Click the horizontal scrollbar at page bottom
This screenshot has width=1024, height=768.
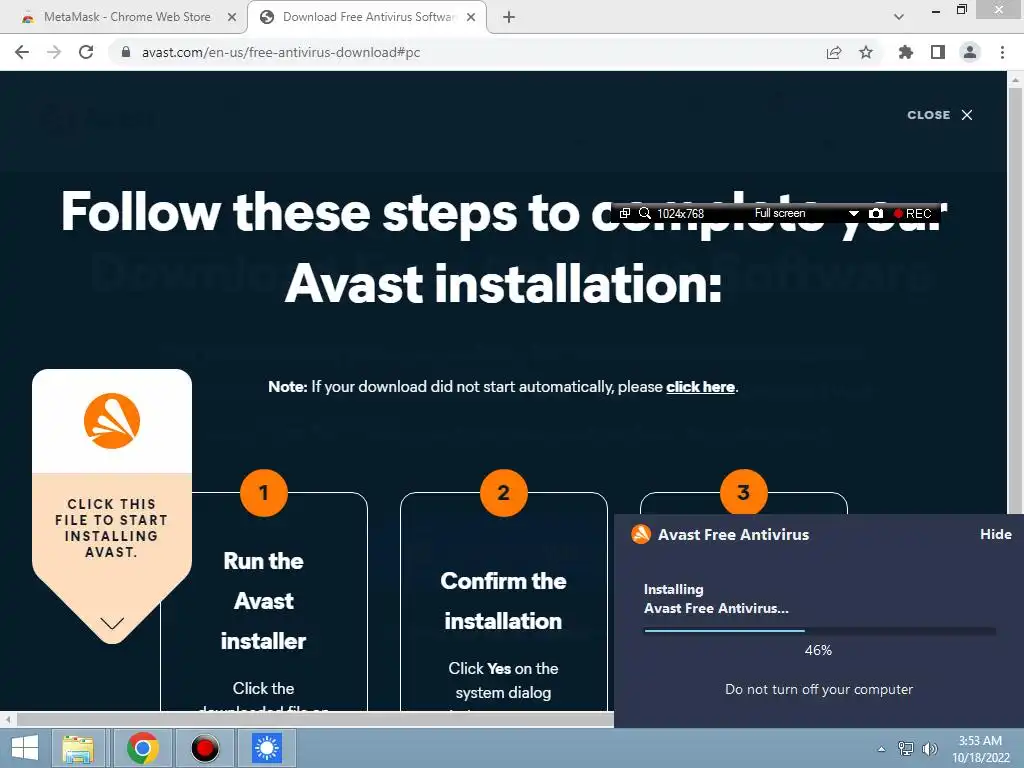313,720
